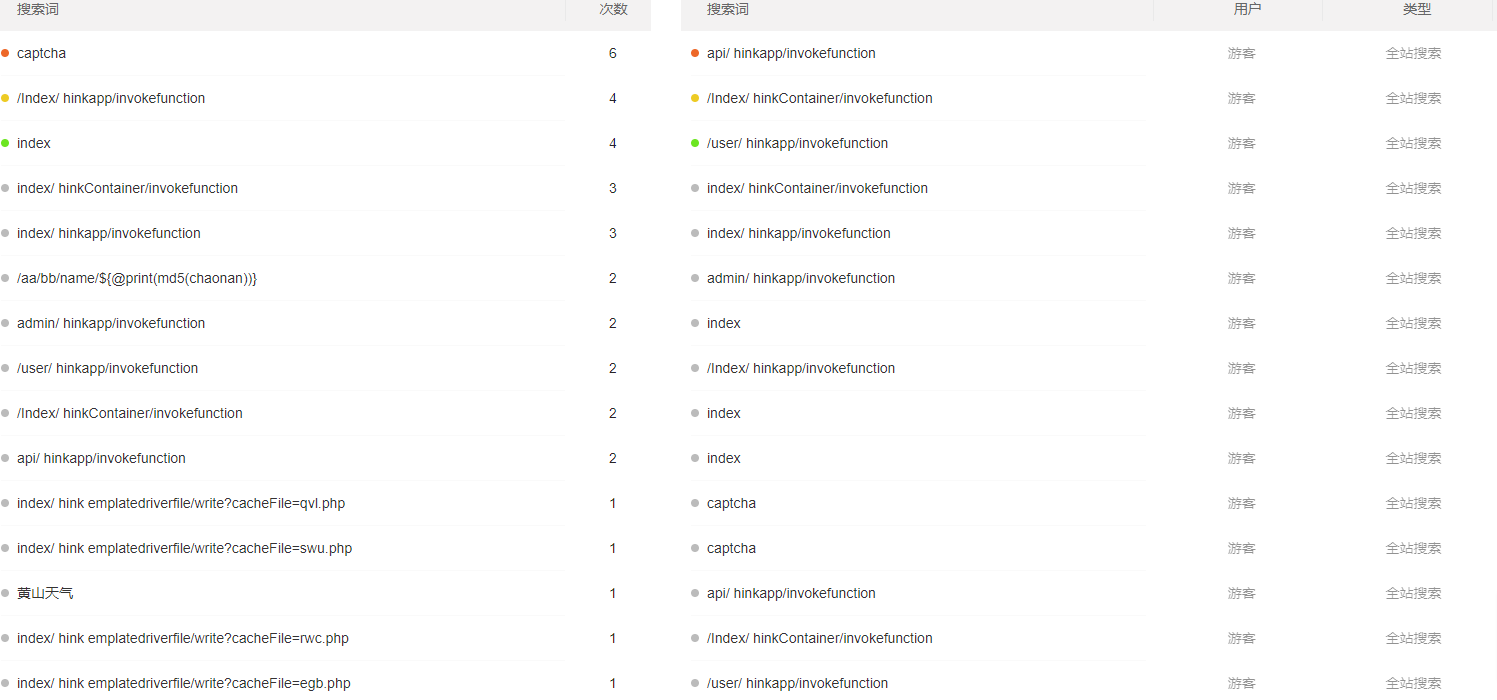Click gray dot beside the md5(chaonan) term
Image resolution: width=1497 pixels, height=700 pixels.
pyautogui.click(x=5, y=278)
